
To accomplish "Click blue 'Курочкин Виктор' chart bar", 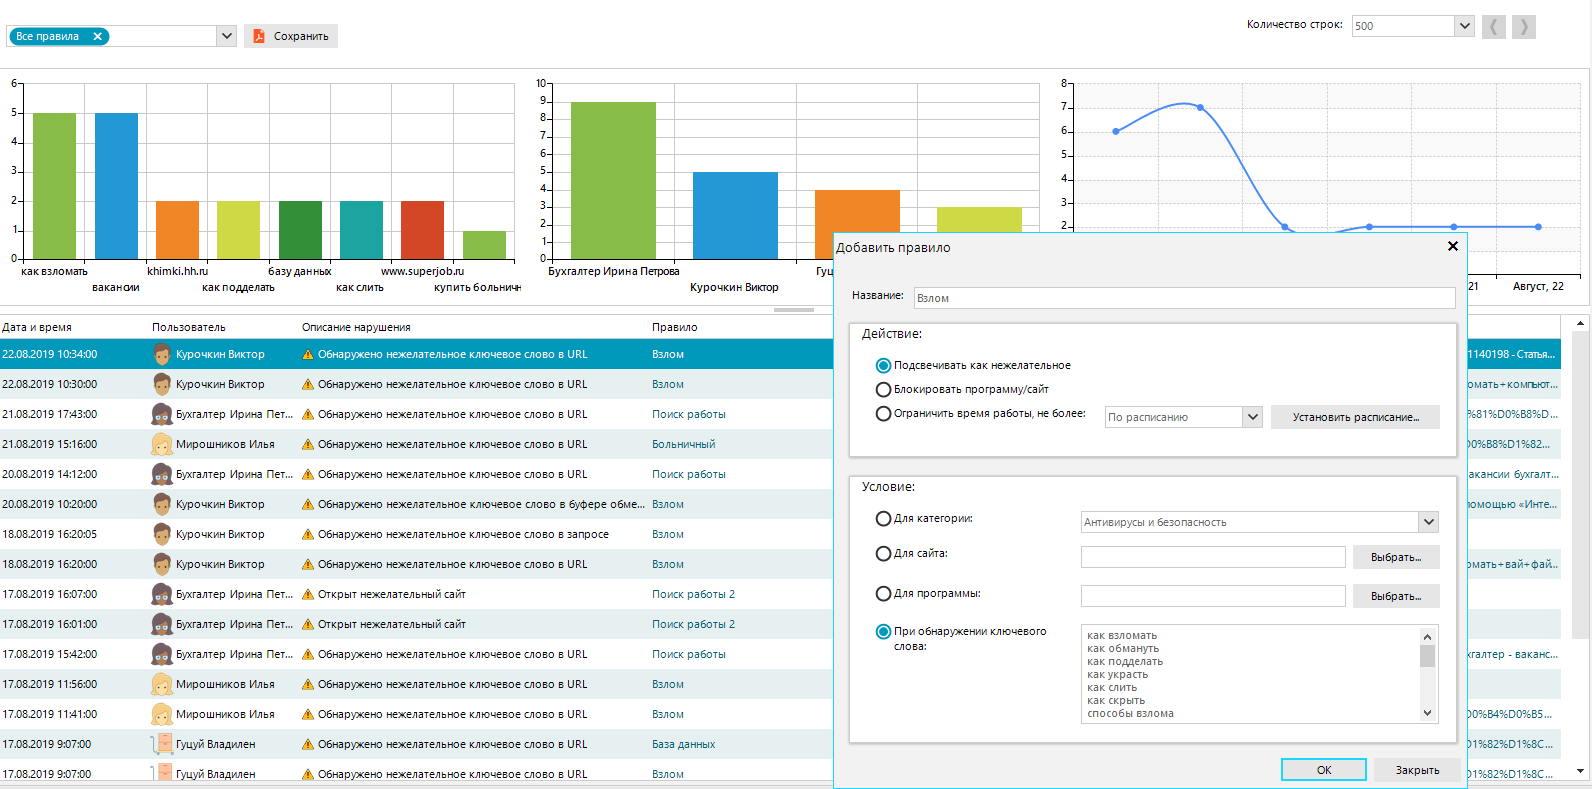I will click(x=735, y=215).
